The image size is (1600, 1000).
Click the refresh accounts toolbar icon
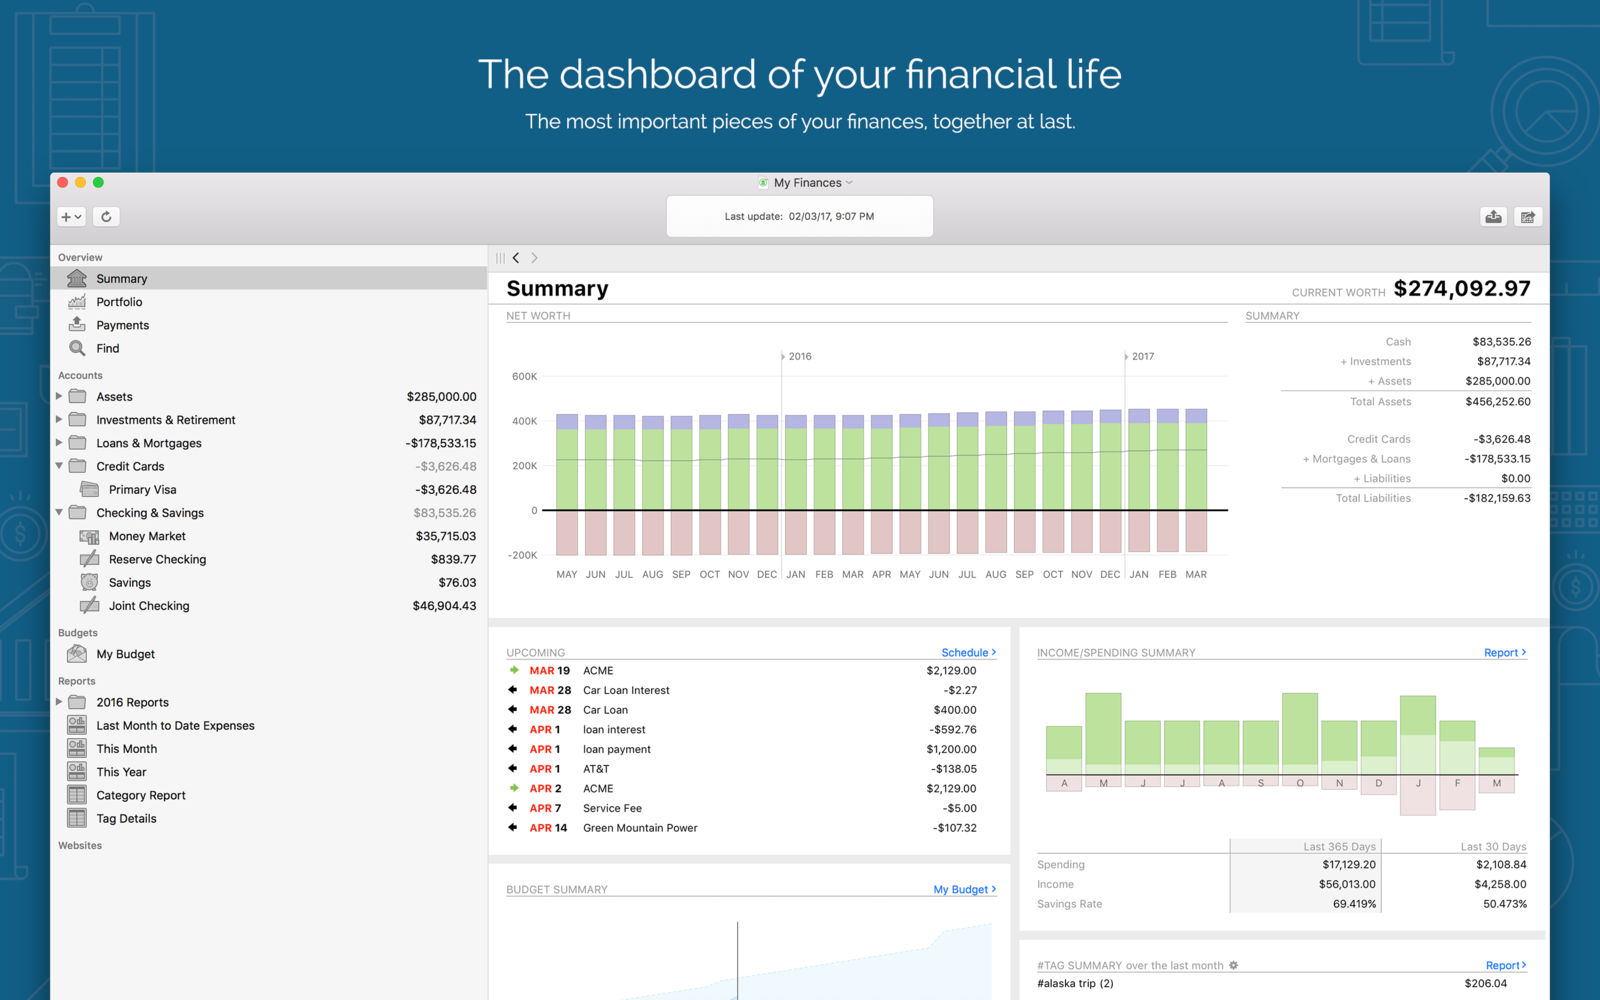(x=106, y=216)
